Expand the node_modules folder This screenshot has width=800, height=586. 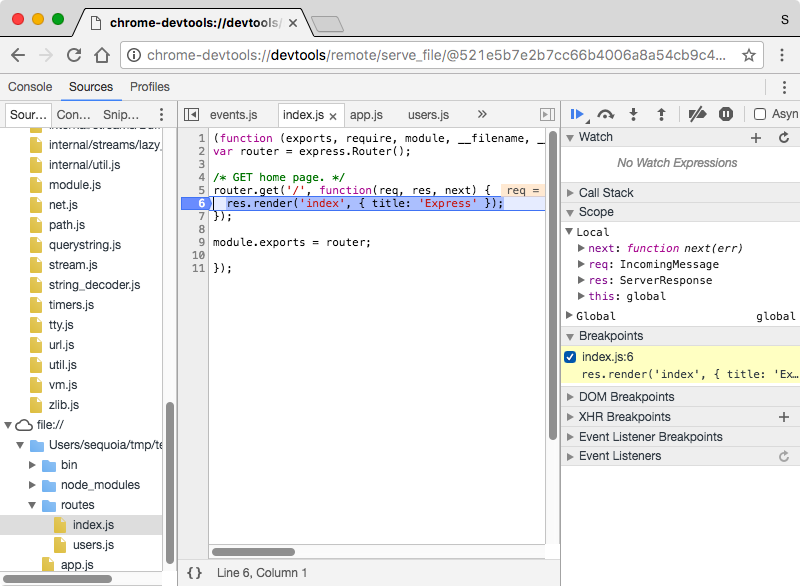[x=32, y=485]
